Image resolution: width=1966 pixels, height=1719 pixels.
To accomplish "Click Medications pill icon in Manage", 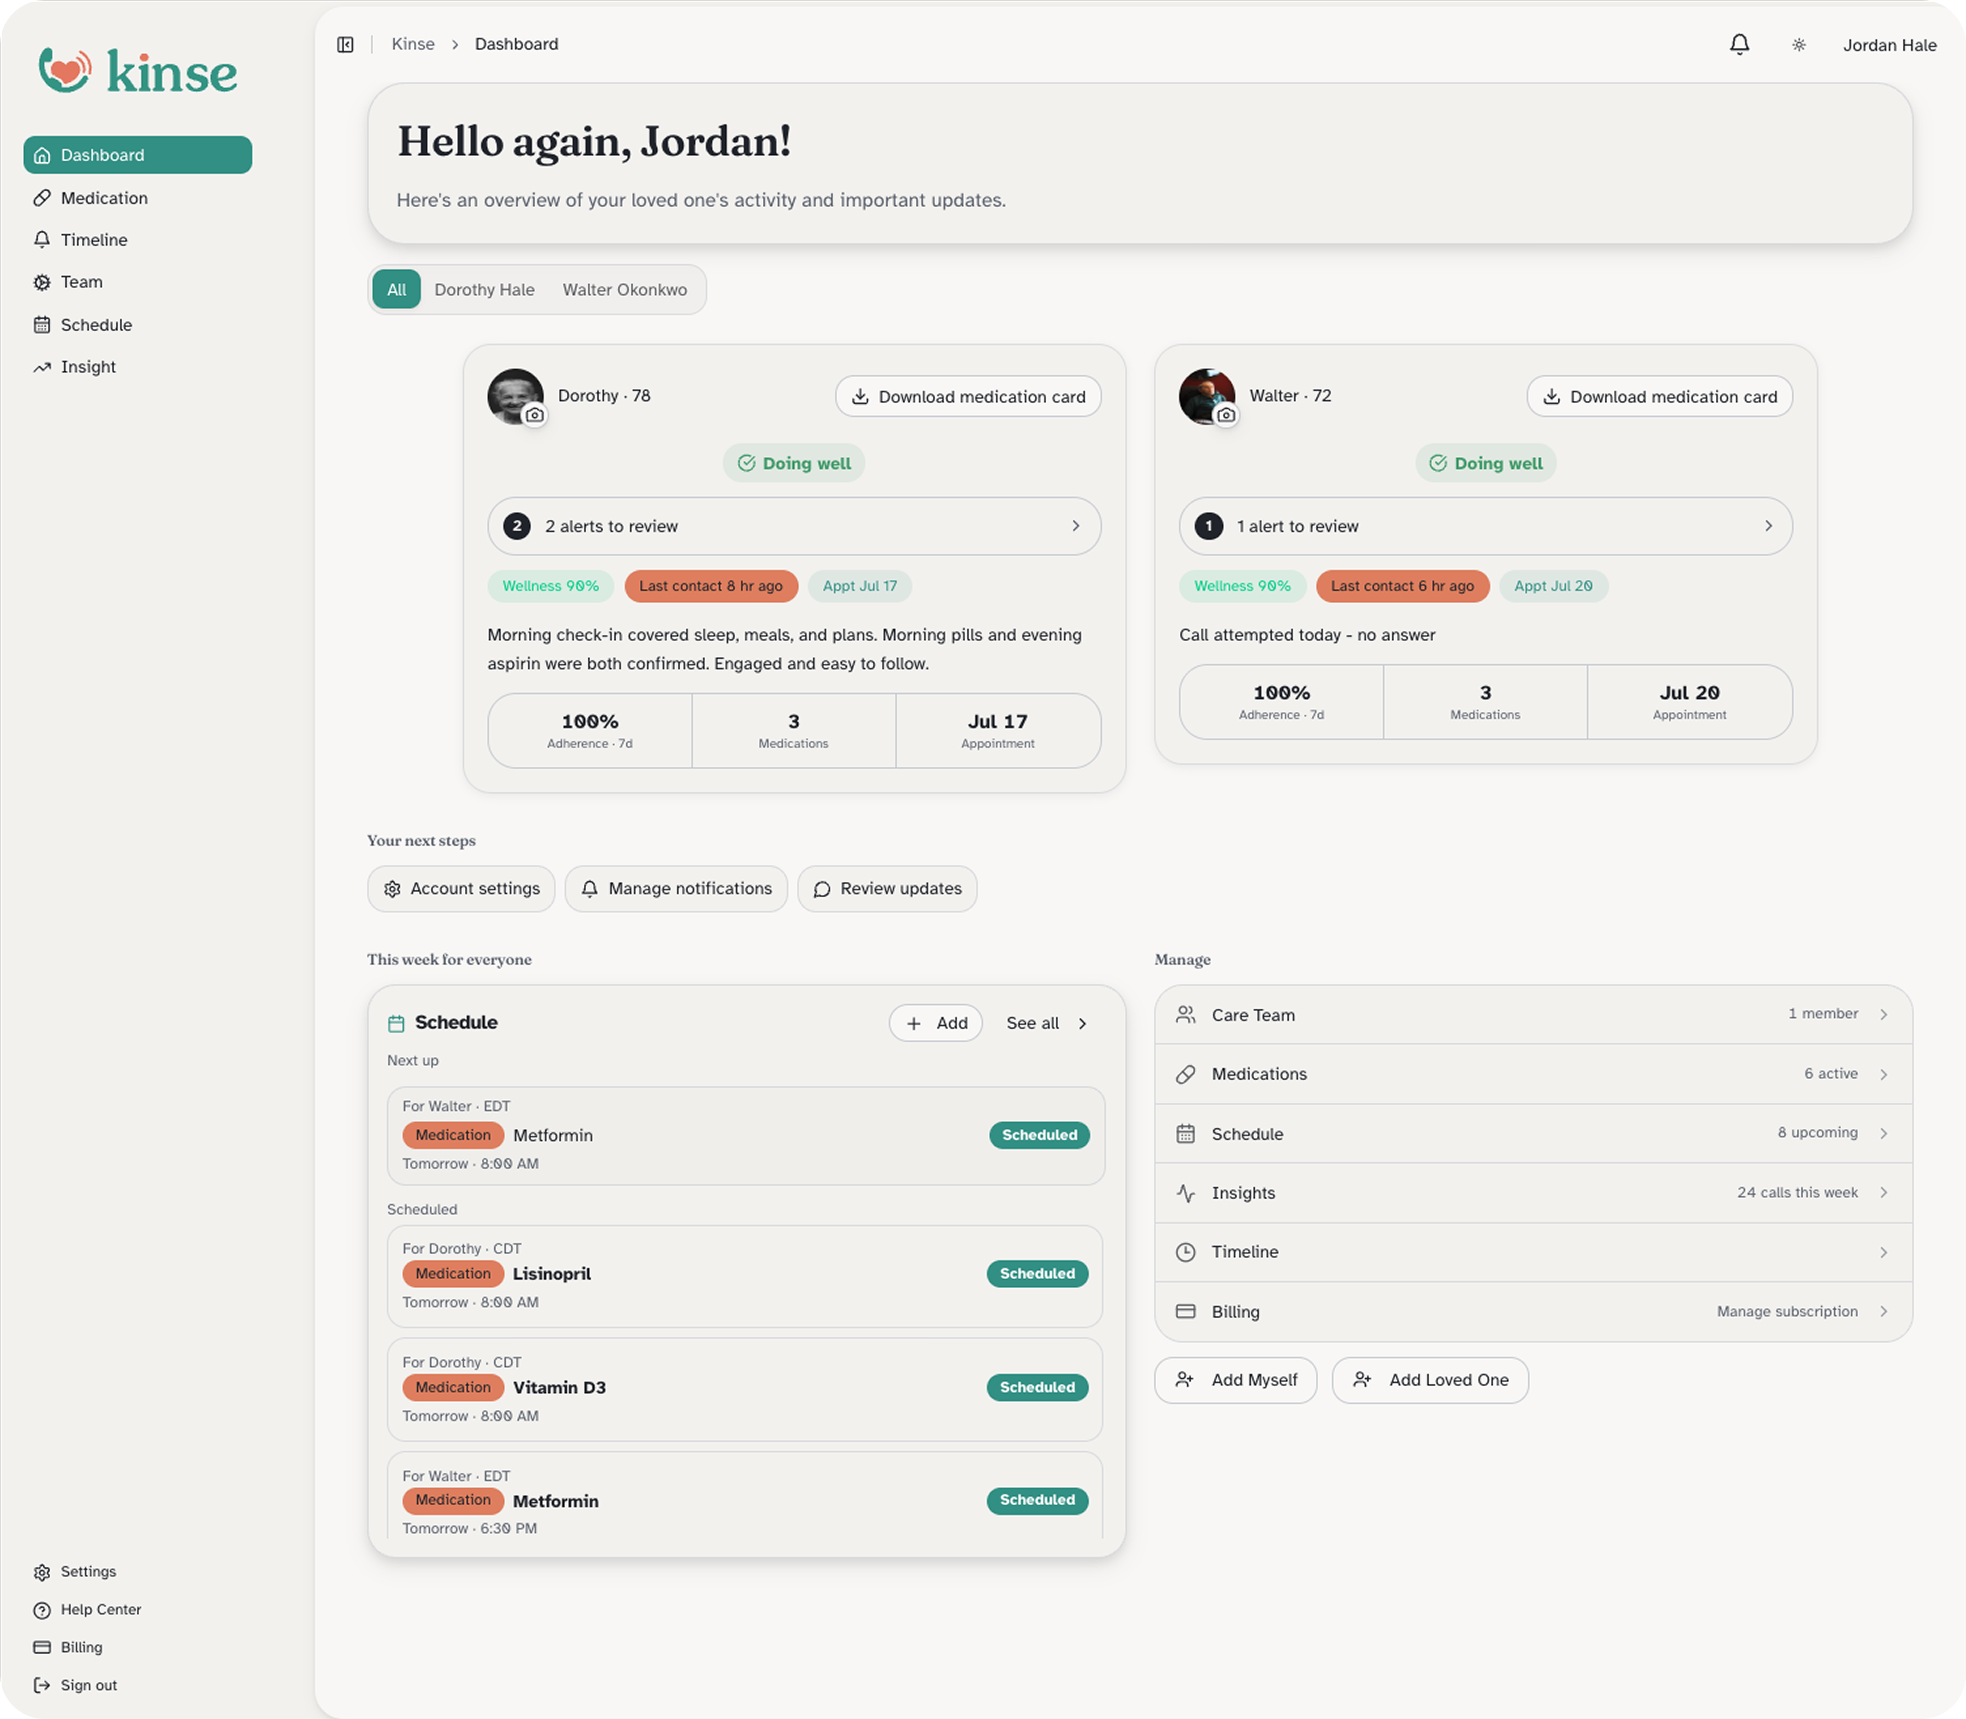I will click(x=1185, y=1074).
